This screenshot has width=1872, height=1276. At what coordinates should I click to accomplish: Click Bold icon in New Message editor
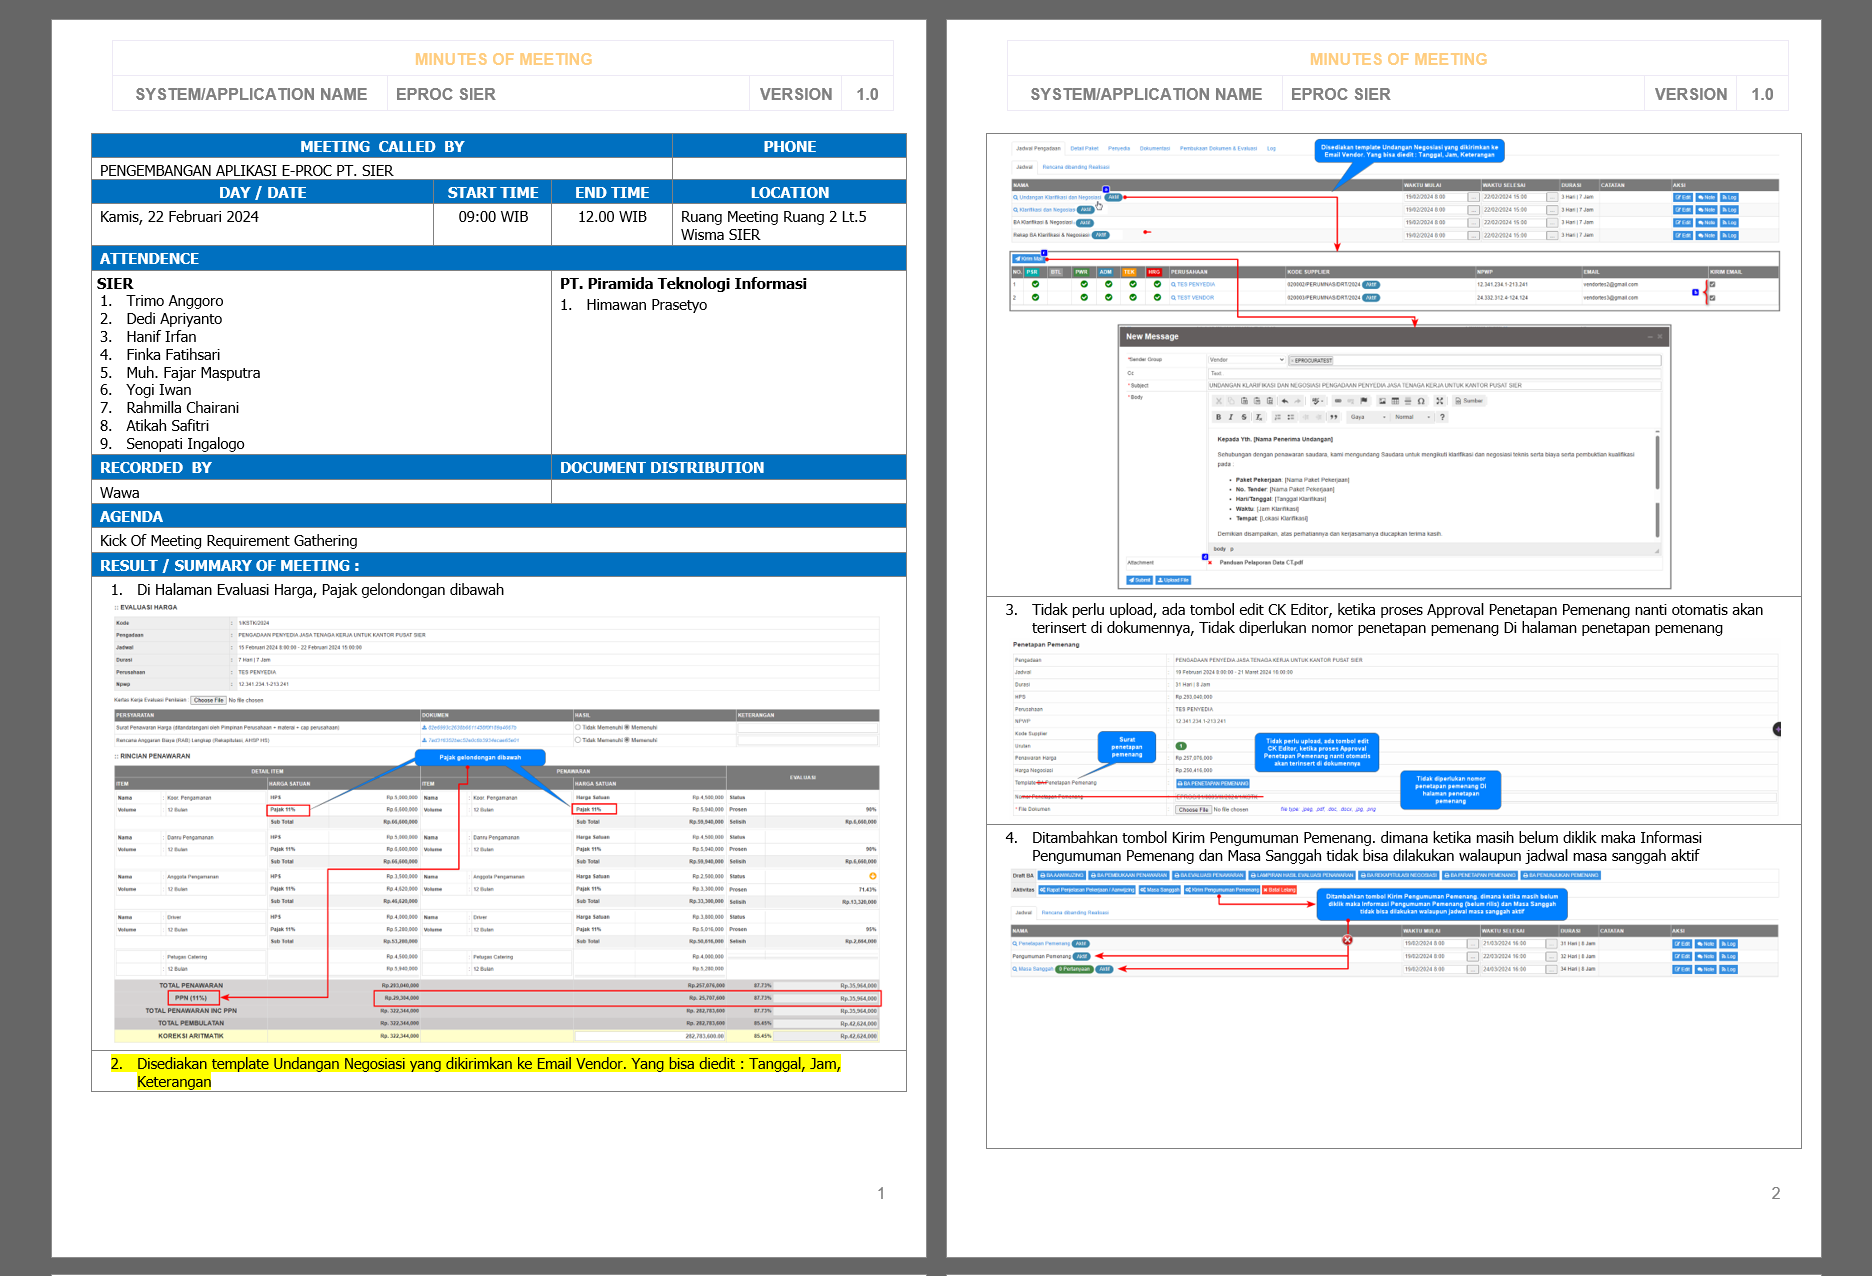pyautogui.click(x=1218, y=417)
